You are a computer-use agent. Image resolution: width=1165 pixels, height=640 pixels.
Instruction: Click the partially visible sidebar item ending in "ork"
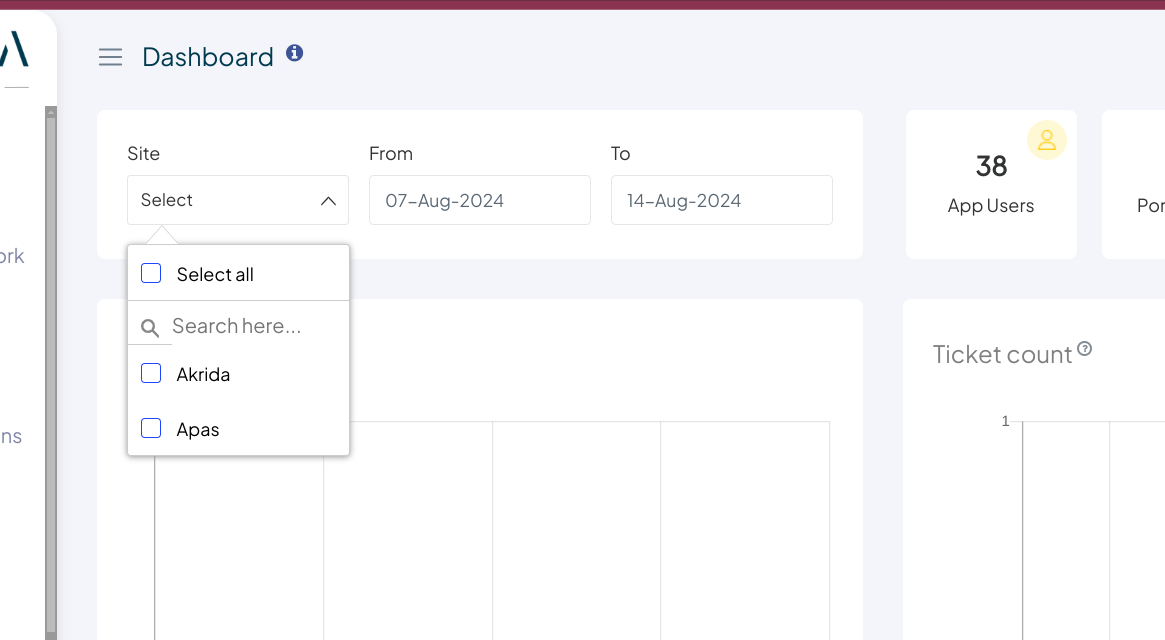12,256
